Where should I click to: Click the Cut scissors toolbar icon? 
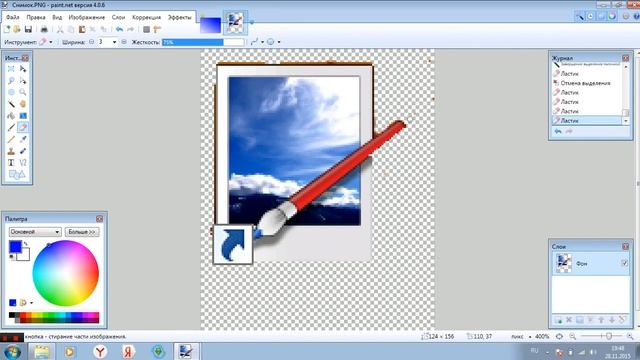(60, 29)
